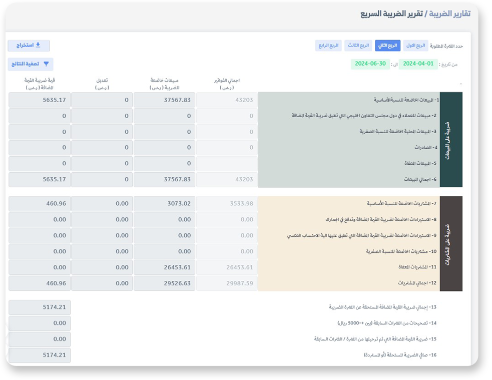Switch to الربع الرابع quarter tab
492x380 pixels.
pos(328,46)
